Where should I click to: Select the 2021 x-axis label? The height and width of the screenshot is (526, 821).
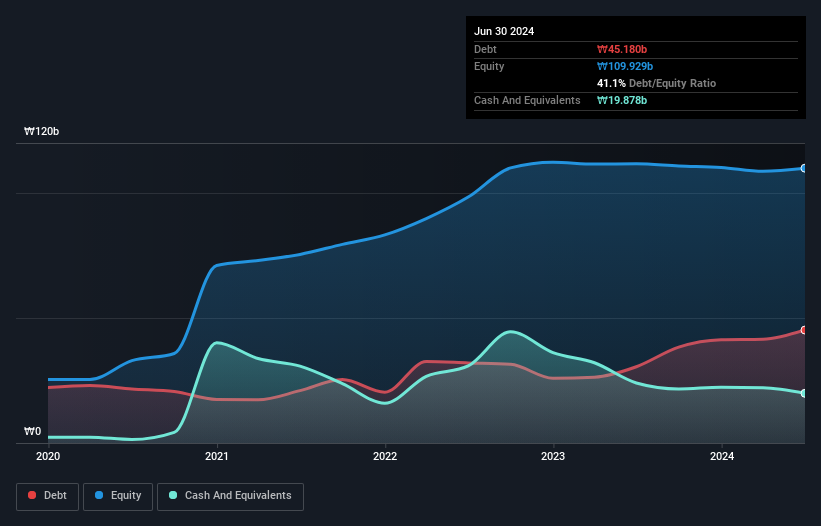click(217, 456)
